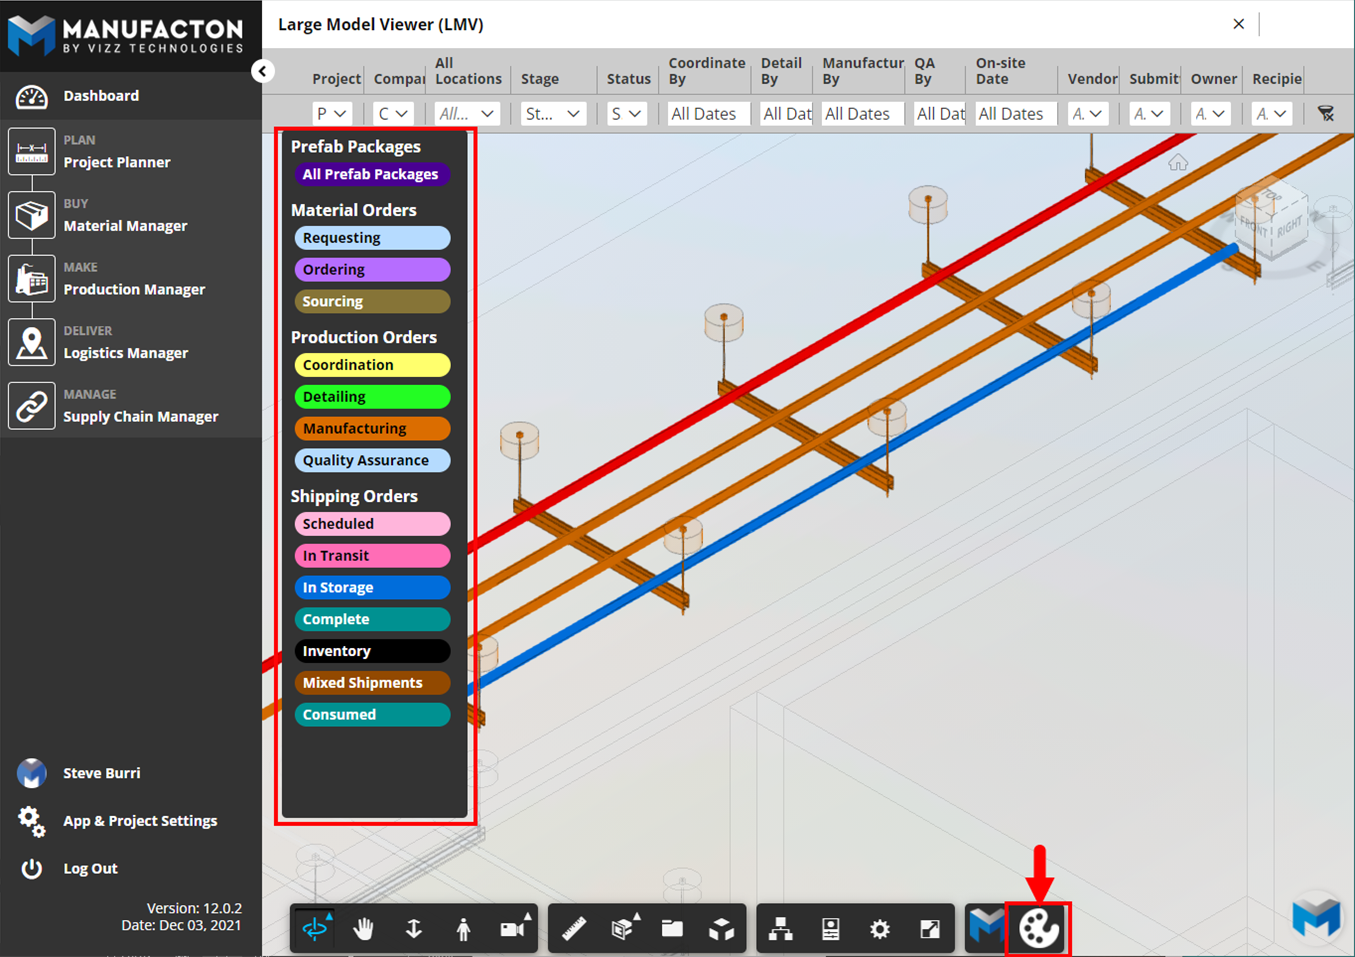This screenshot has width=1355, height=957.
Task: Open the Project filter dropdown
Action: (x=332, y=113)
